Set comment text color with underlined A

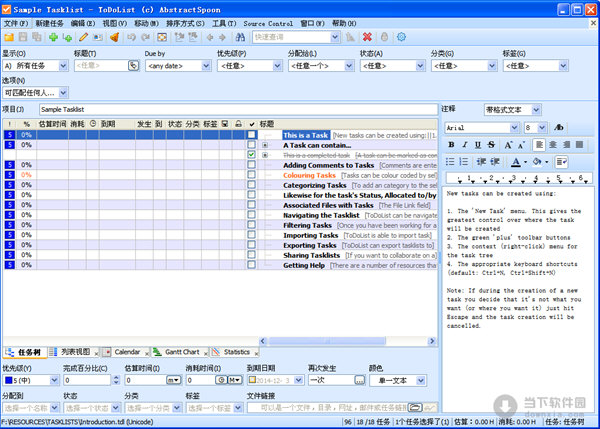click(516, 162)
